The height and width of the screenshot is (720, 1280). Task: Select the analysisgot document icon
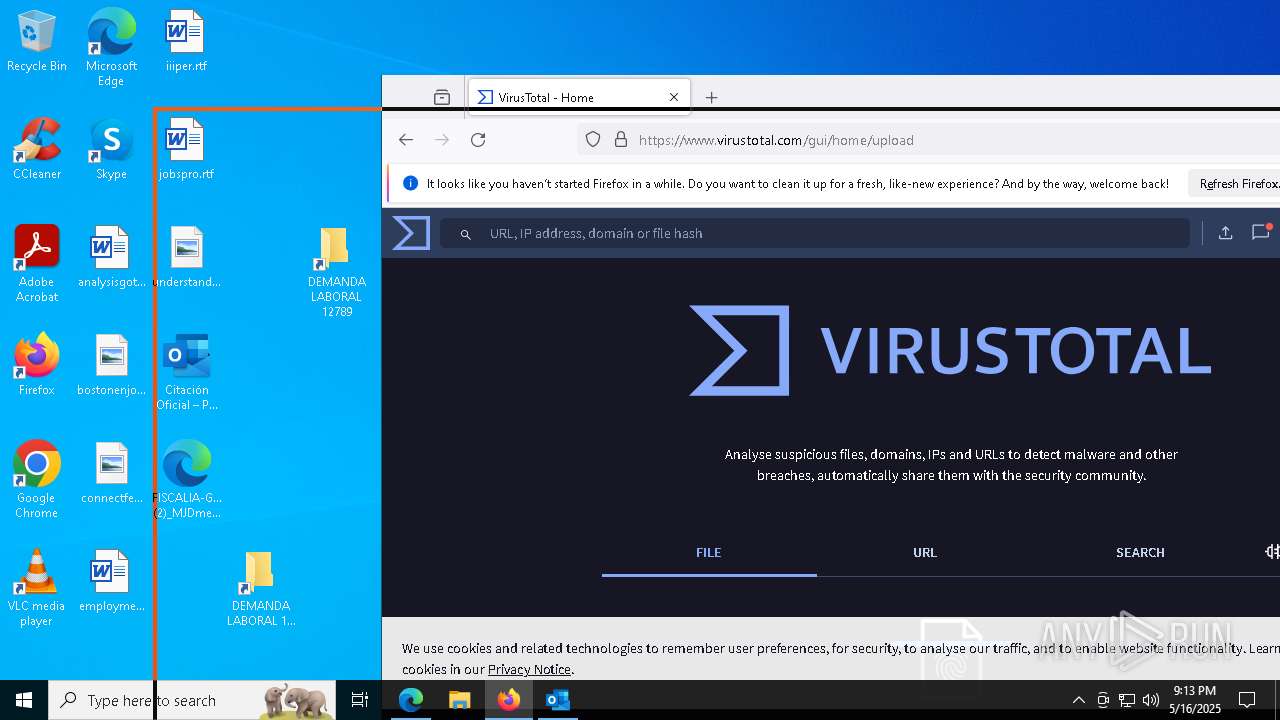111,258
